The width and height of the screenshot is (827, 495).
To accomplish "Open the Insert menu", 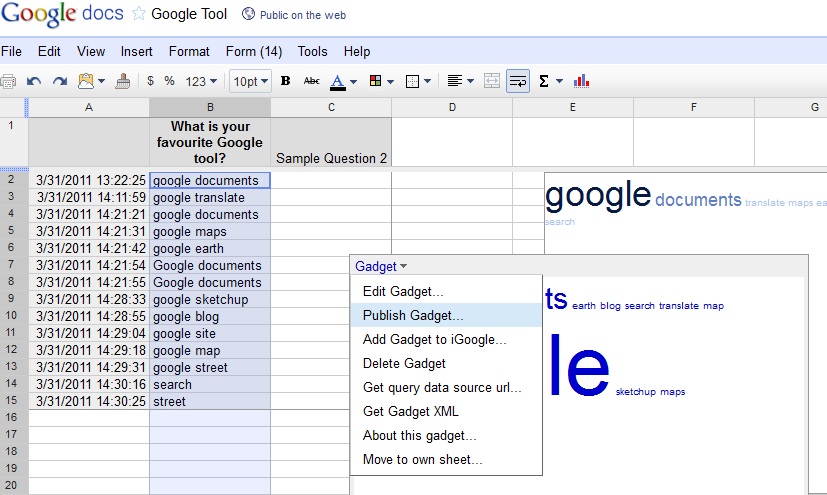I will [137, 52].
